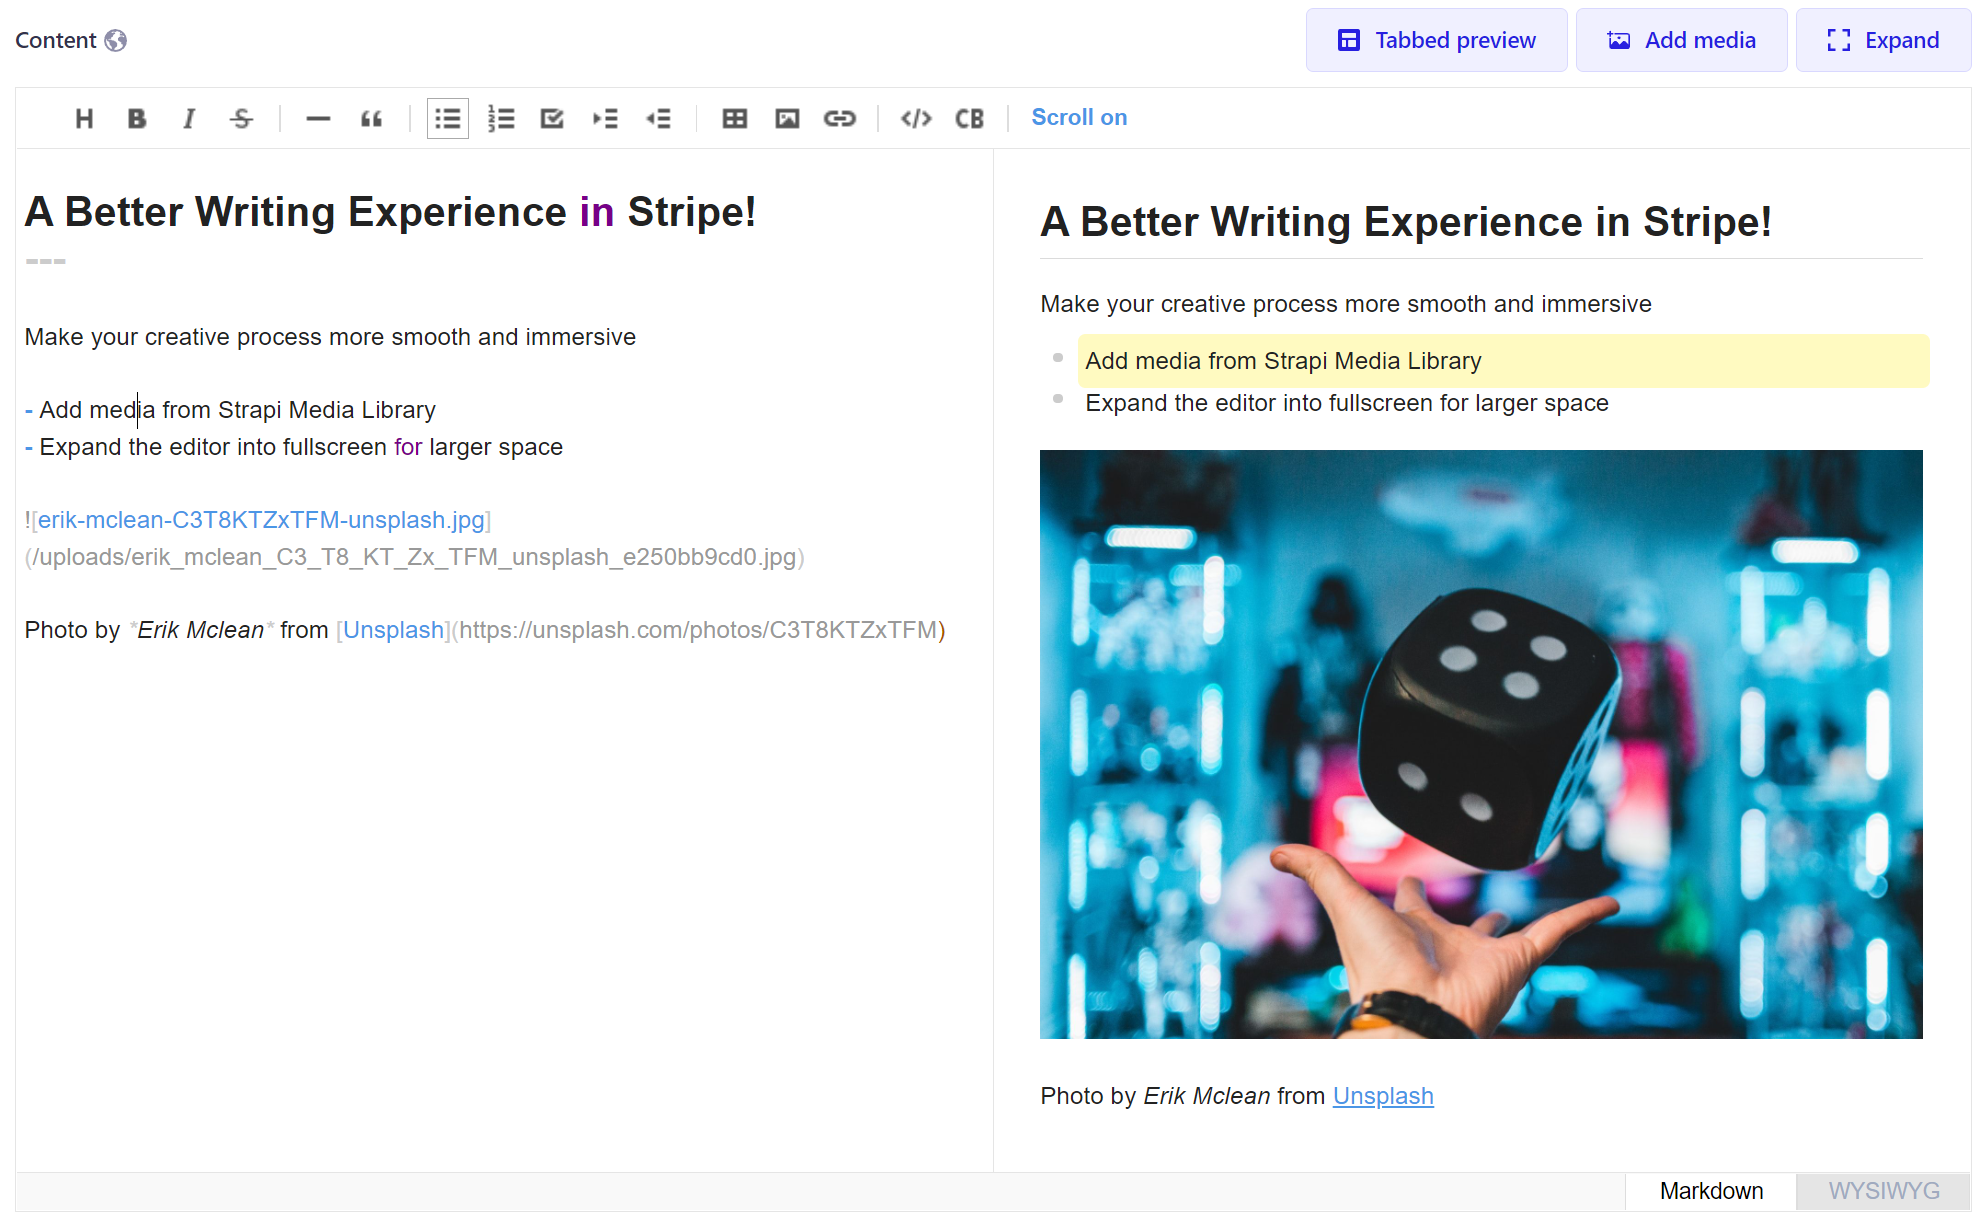Switch to the WYSIWYG tab
This screenshot has width=1987, height=1225.
click(1883, 1191)
